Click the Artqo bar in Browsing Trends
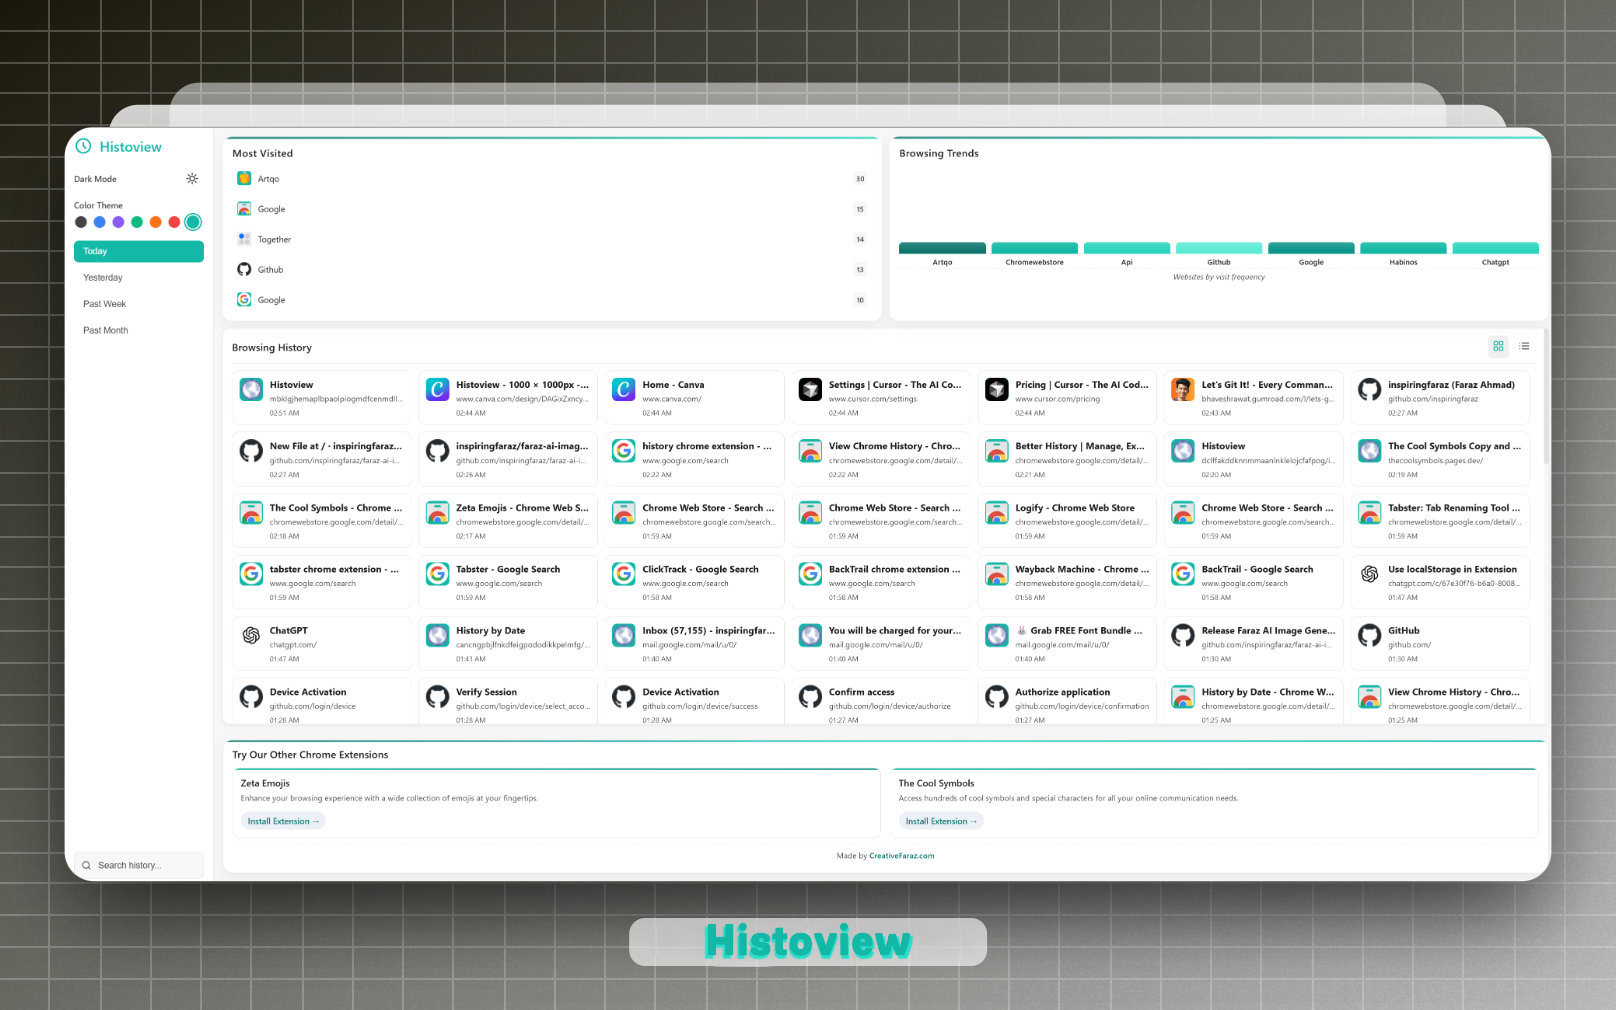 (942, 248)
